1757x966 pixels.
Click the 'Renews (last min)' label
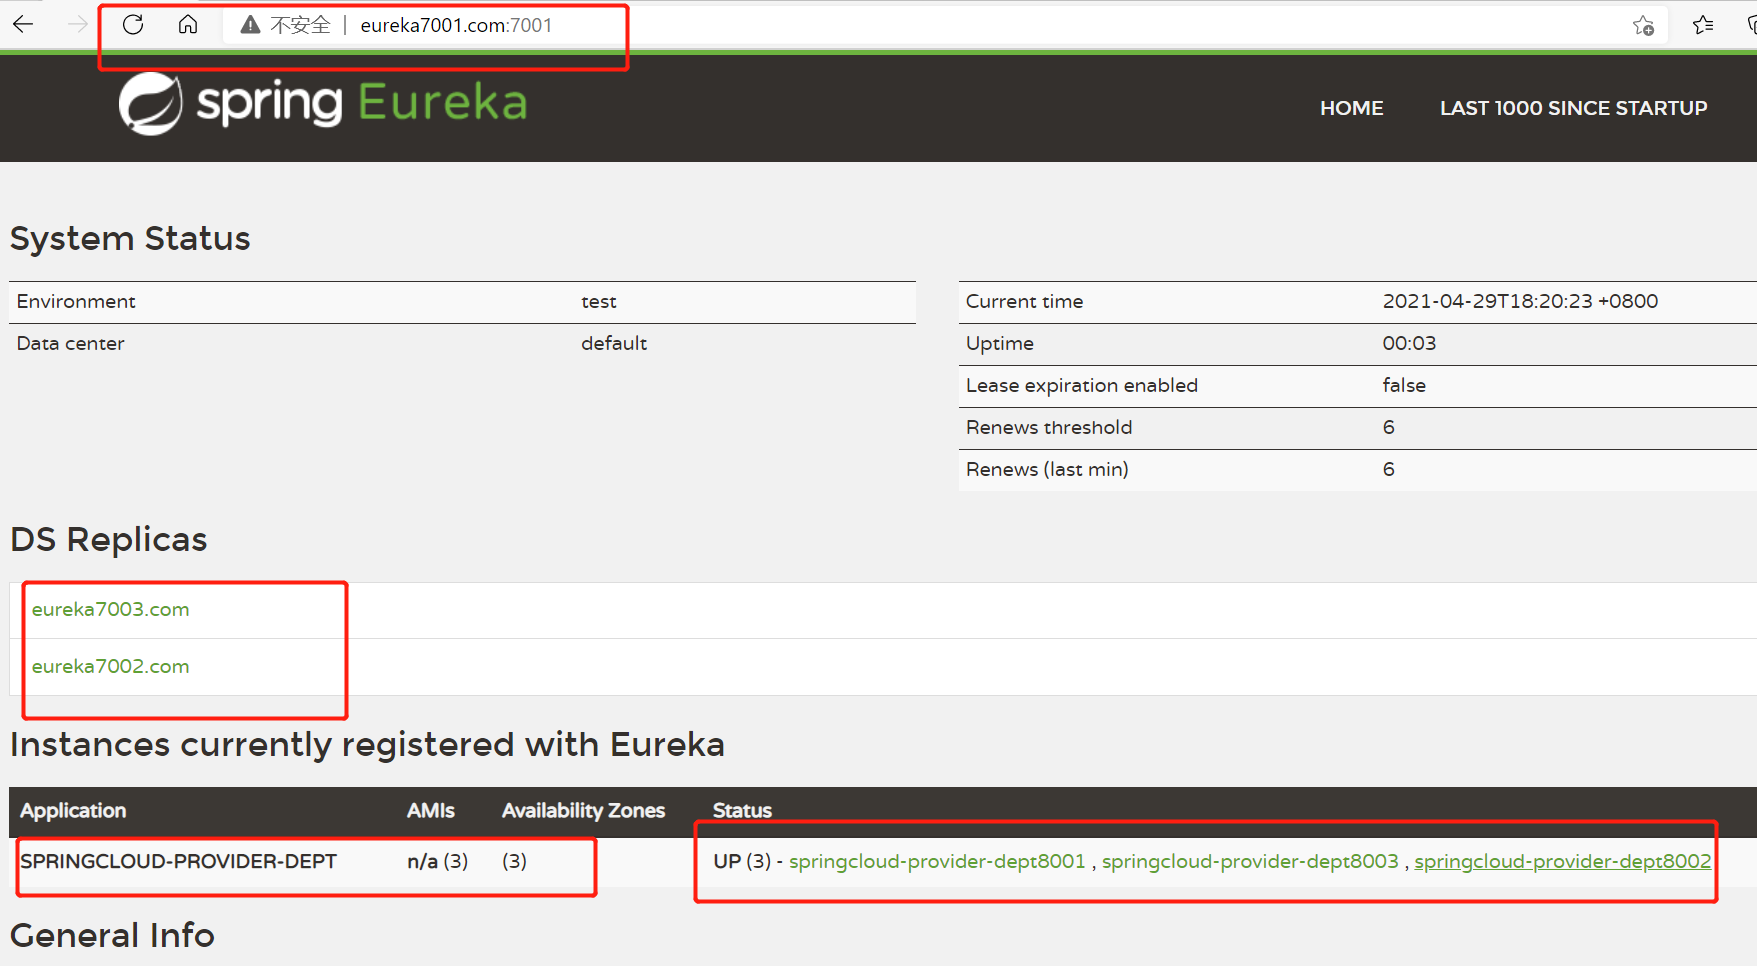coord(1047,469)
